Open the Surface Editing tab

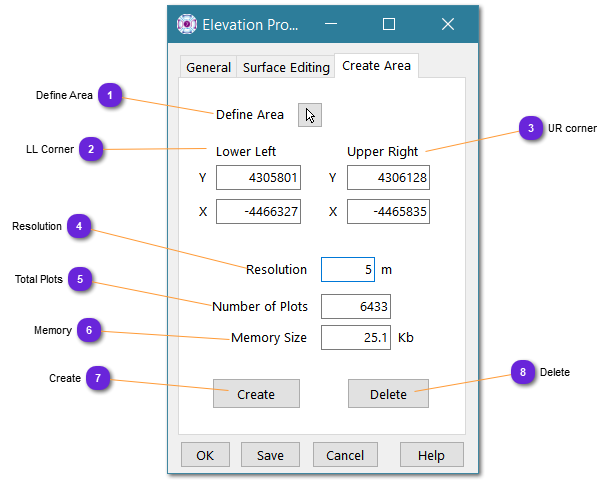(x=286, y=68)
